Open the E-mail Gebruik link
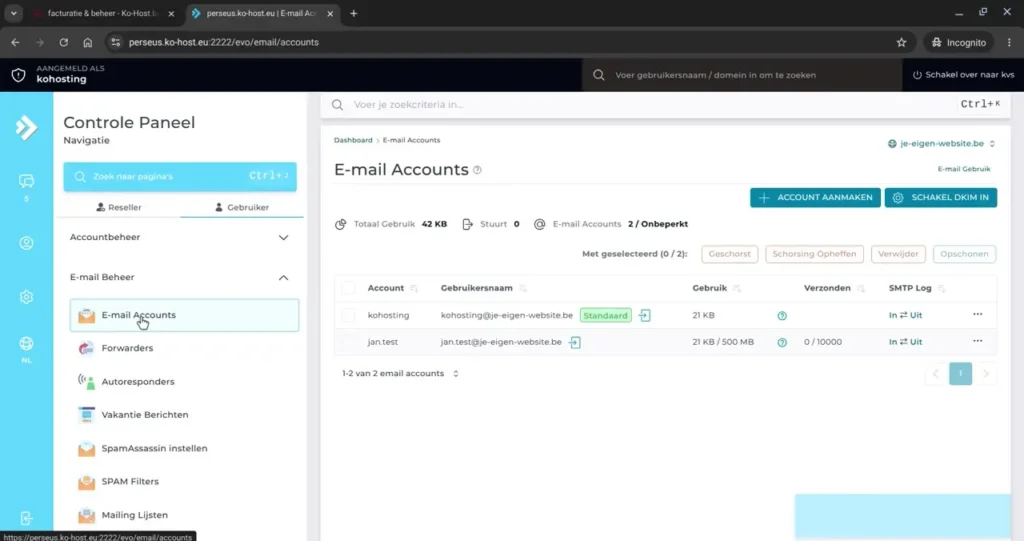This screenshot has width=1024, height=541. point(964,169)
